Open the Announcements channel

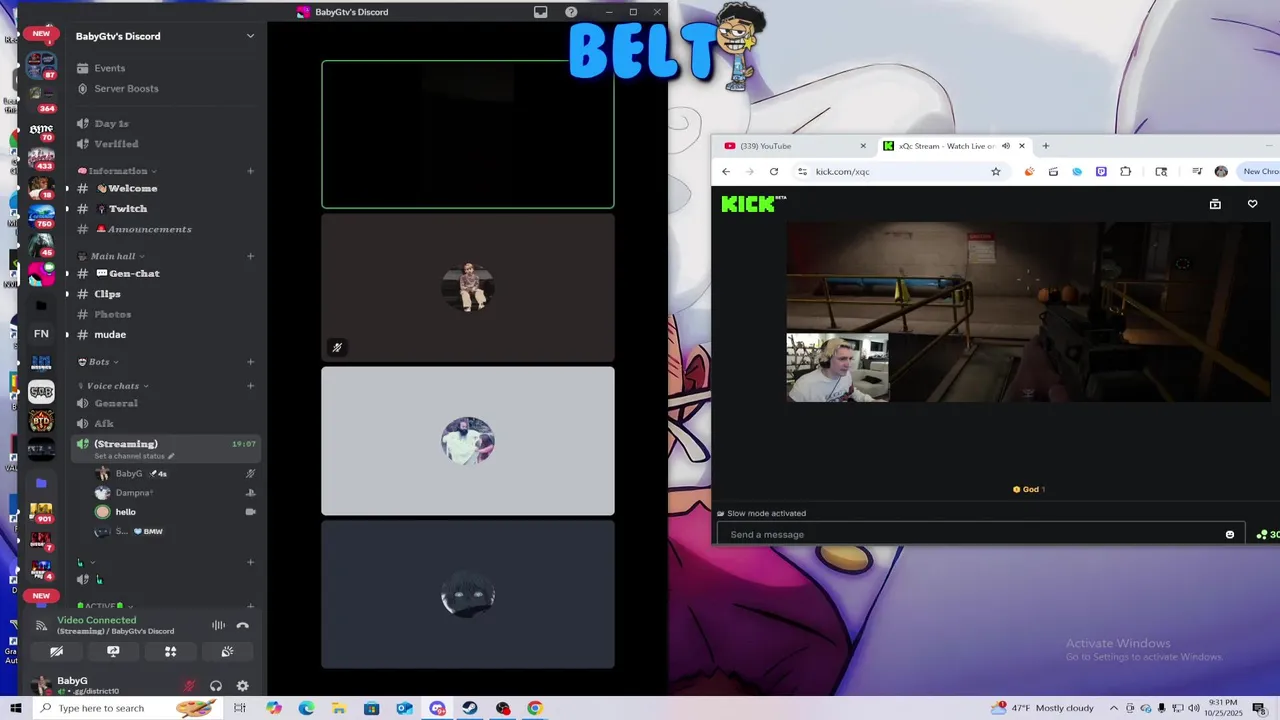click(x=149, y=229)
